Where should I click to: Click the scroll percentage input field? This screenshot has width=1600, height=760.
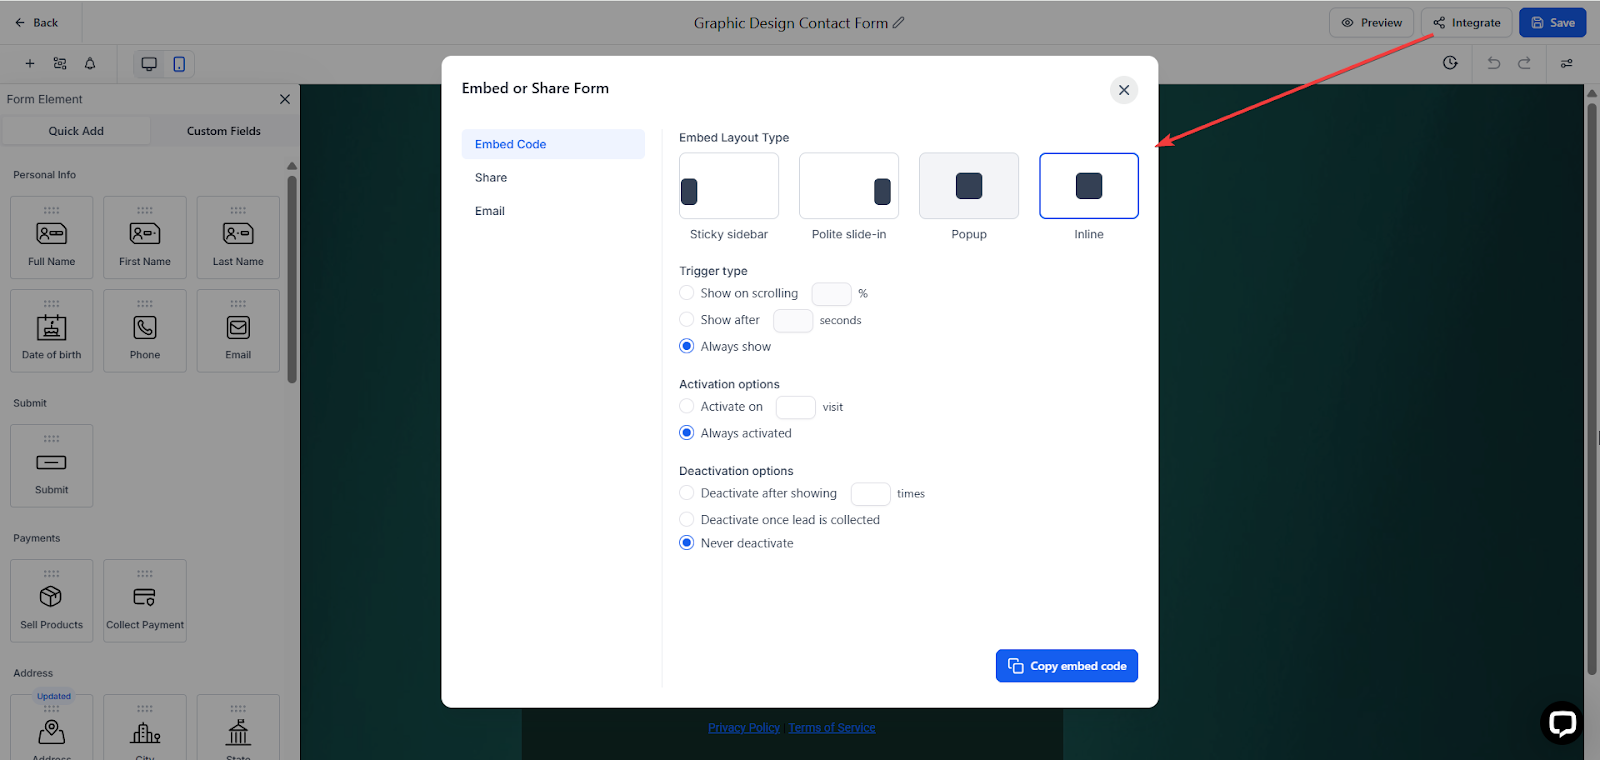831,294
